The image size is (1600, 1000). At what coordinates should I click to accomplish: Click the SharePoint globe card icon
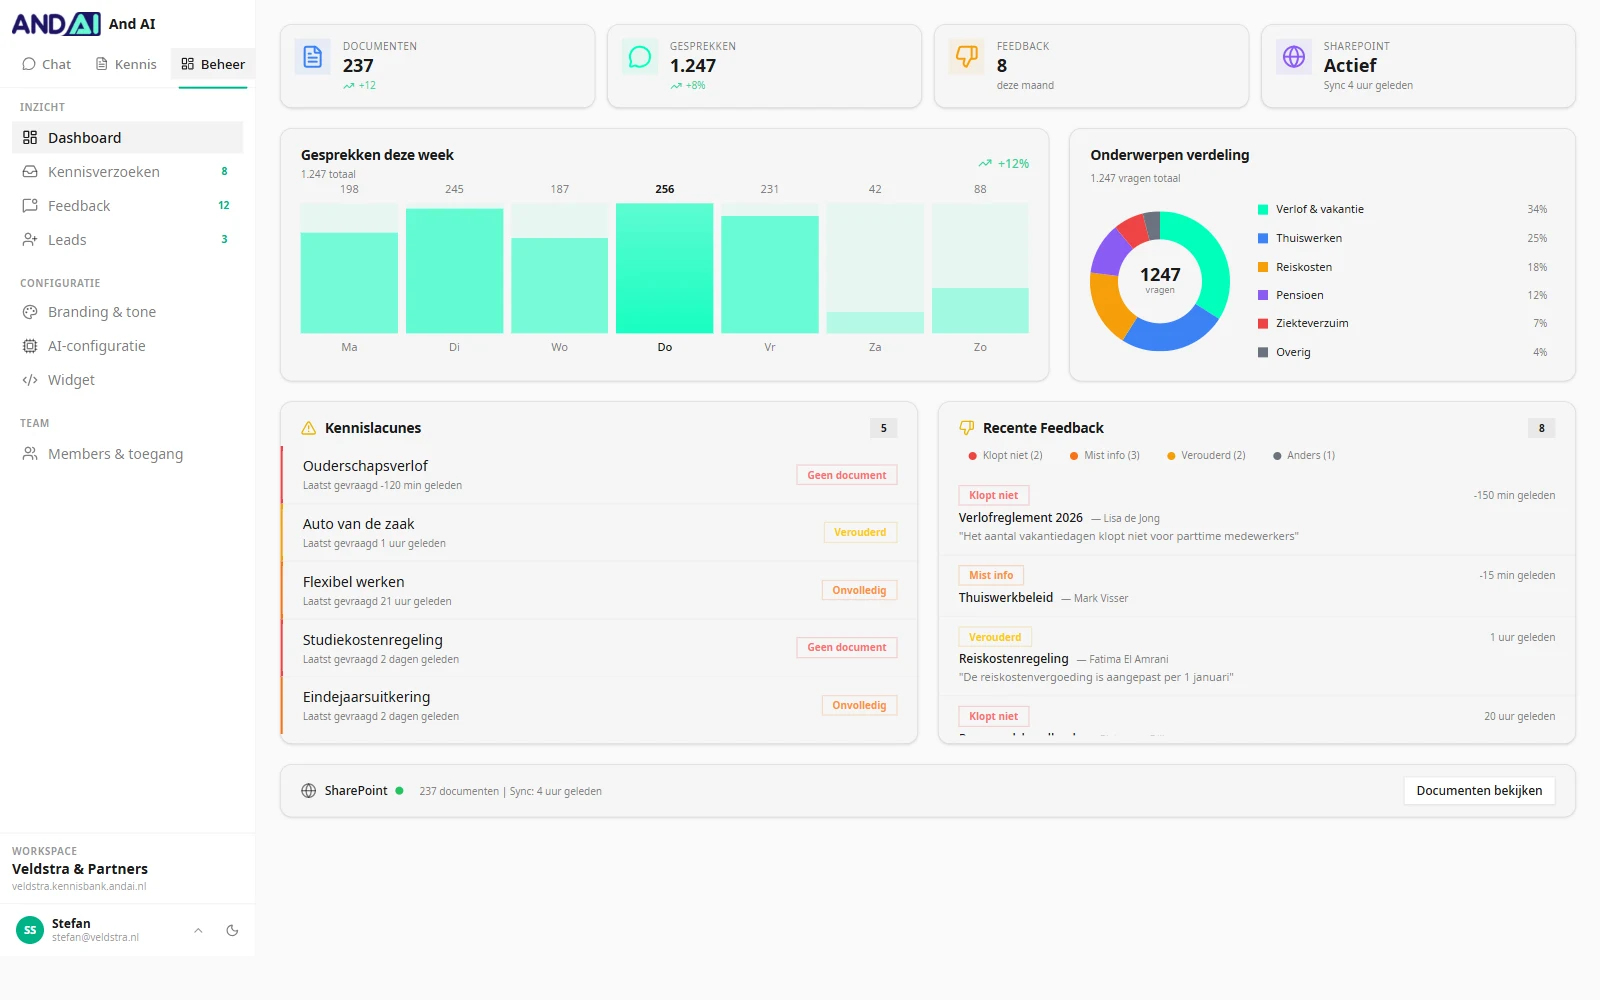point(1293,57)
